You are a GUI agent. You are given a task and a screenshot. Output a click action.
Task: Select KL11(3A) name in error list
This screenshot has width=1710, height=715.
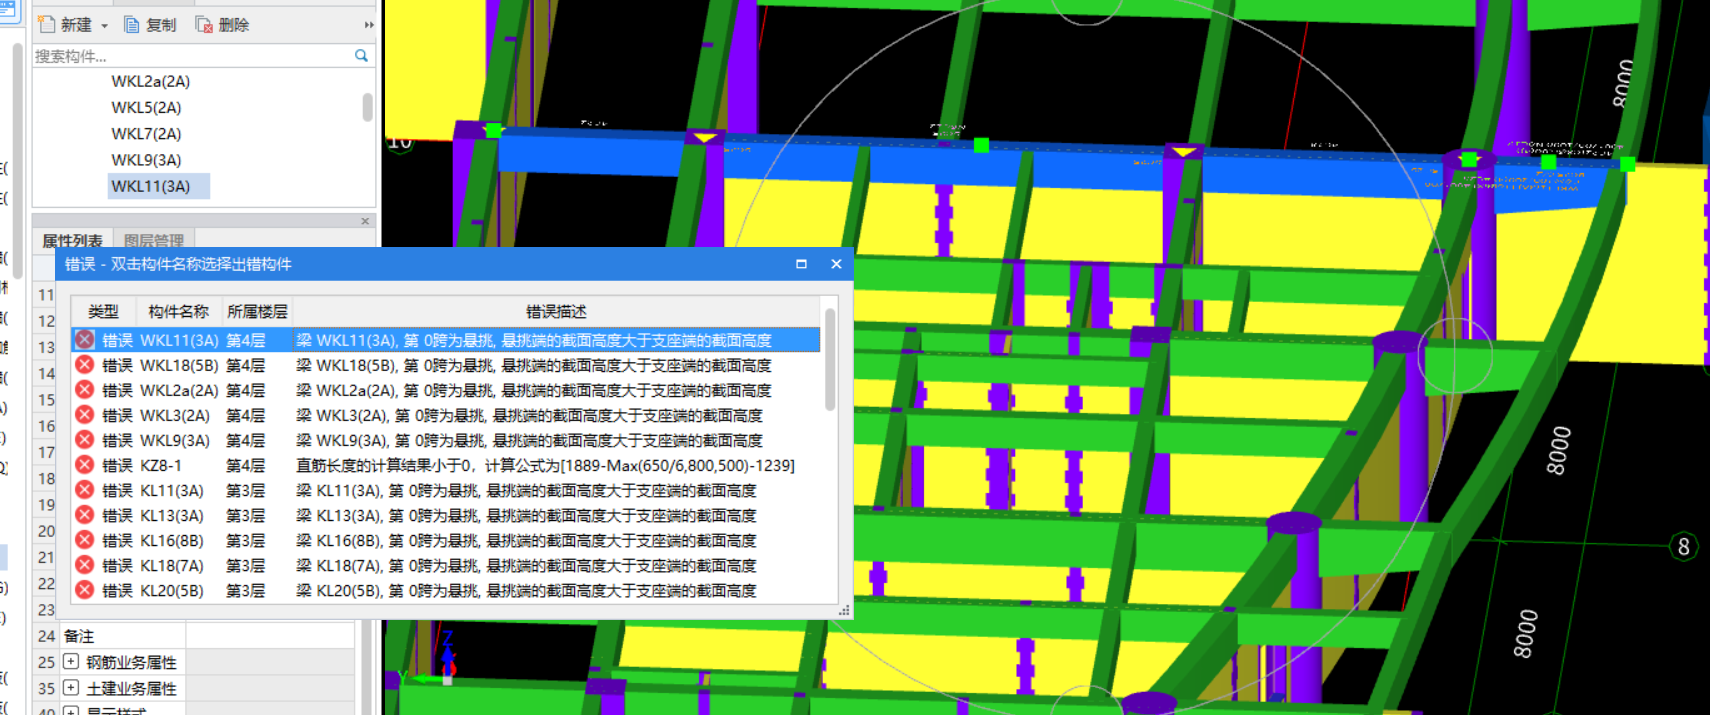tap(172, 491)
